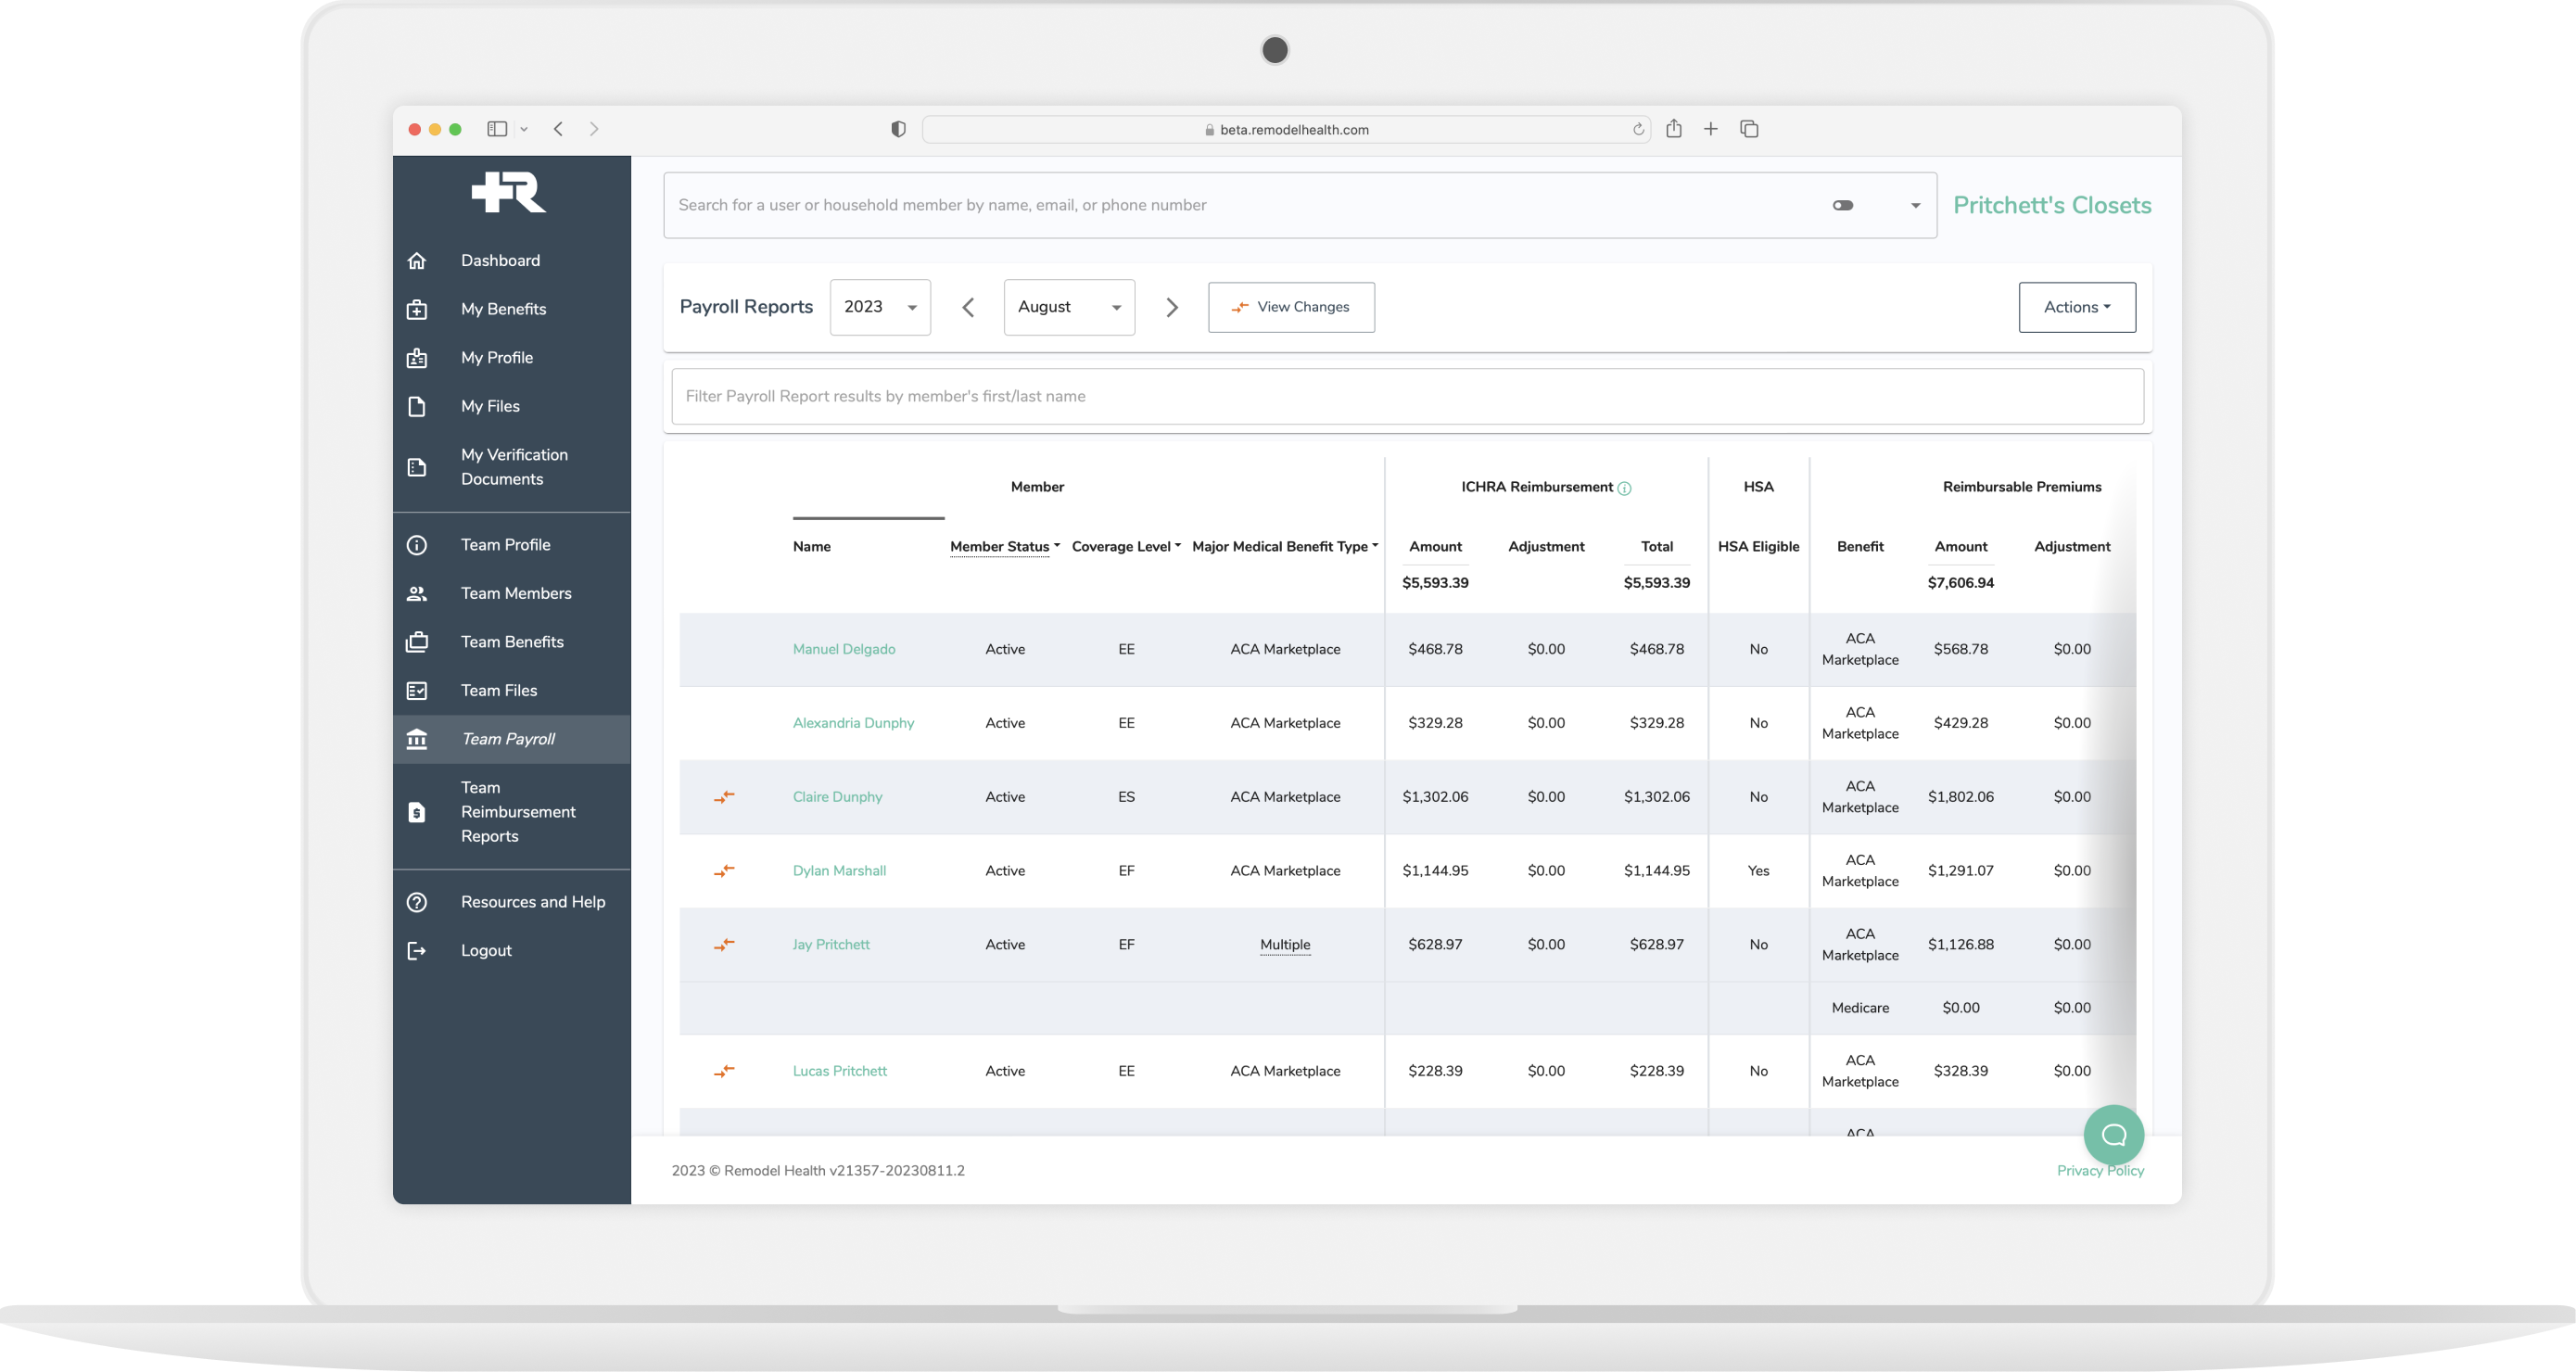Open the Member Status column filter
The image size is (2576, 1372).
point(1004,546)
